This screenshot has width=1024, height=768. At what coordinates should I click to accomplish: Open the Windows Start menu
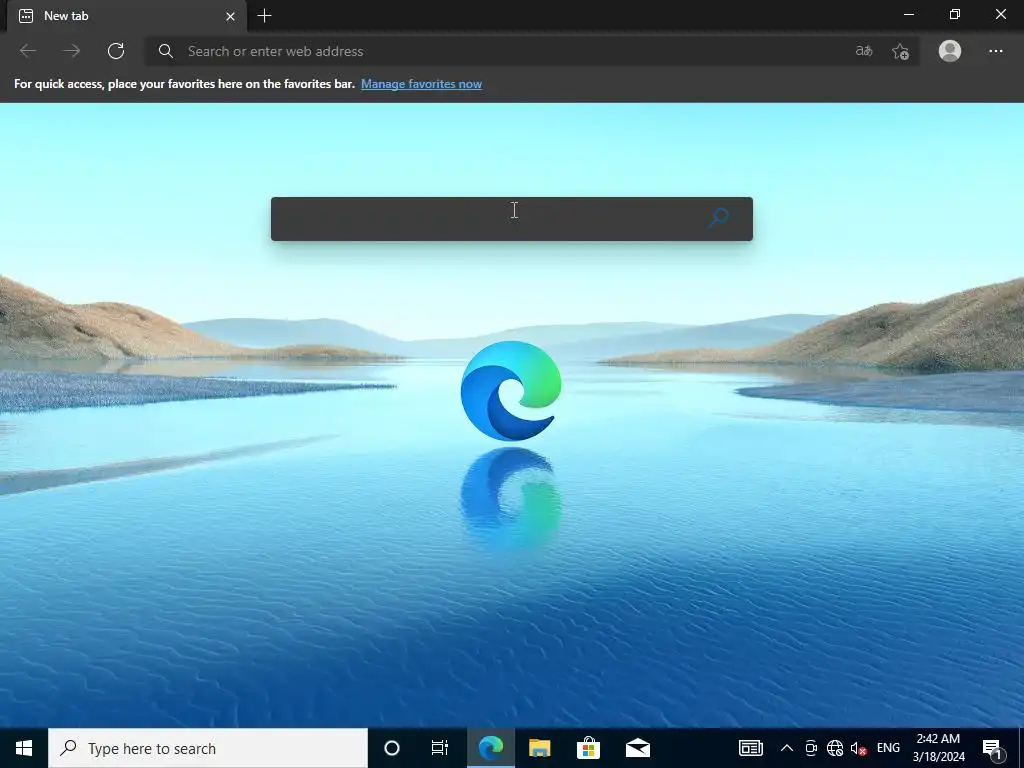[24, 748]
